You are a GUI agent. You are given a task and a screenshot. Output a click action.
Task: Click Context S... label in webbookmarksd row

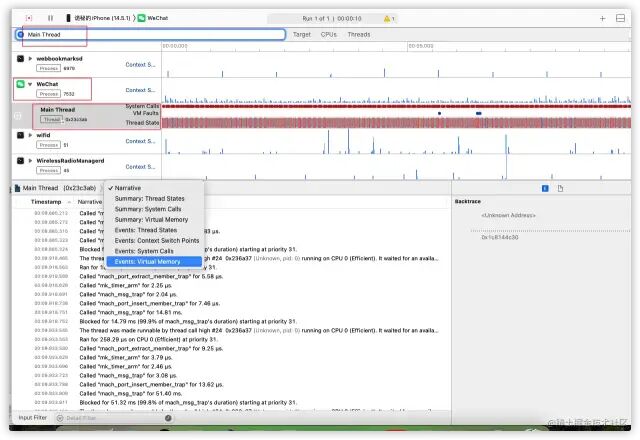(x=140, y=64)
